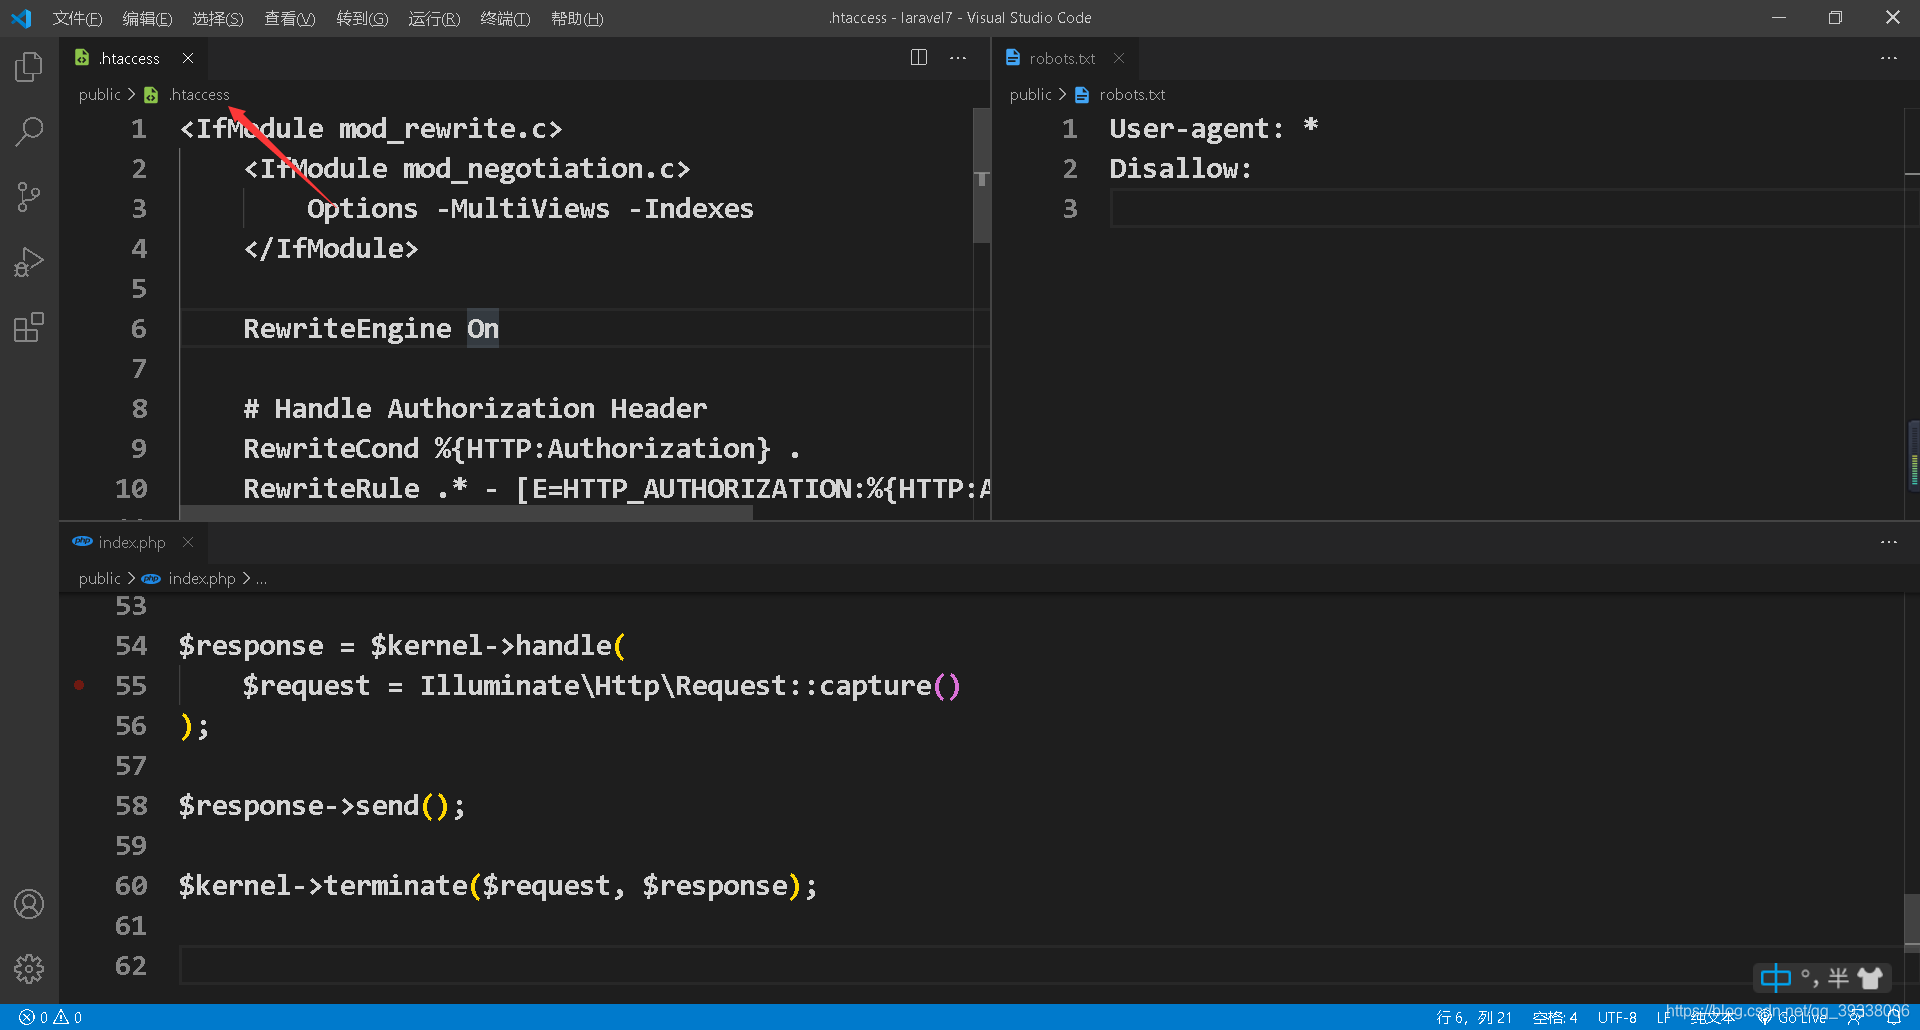Screen dimensions: 1920x1030
Task: Toggle Chinese/English input mode
Action: (x=1776, y=978)
